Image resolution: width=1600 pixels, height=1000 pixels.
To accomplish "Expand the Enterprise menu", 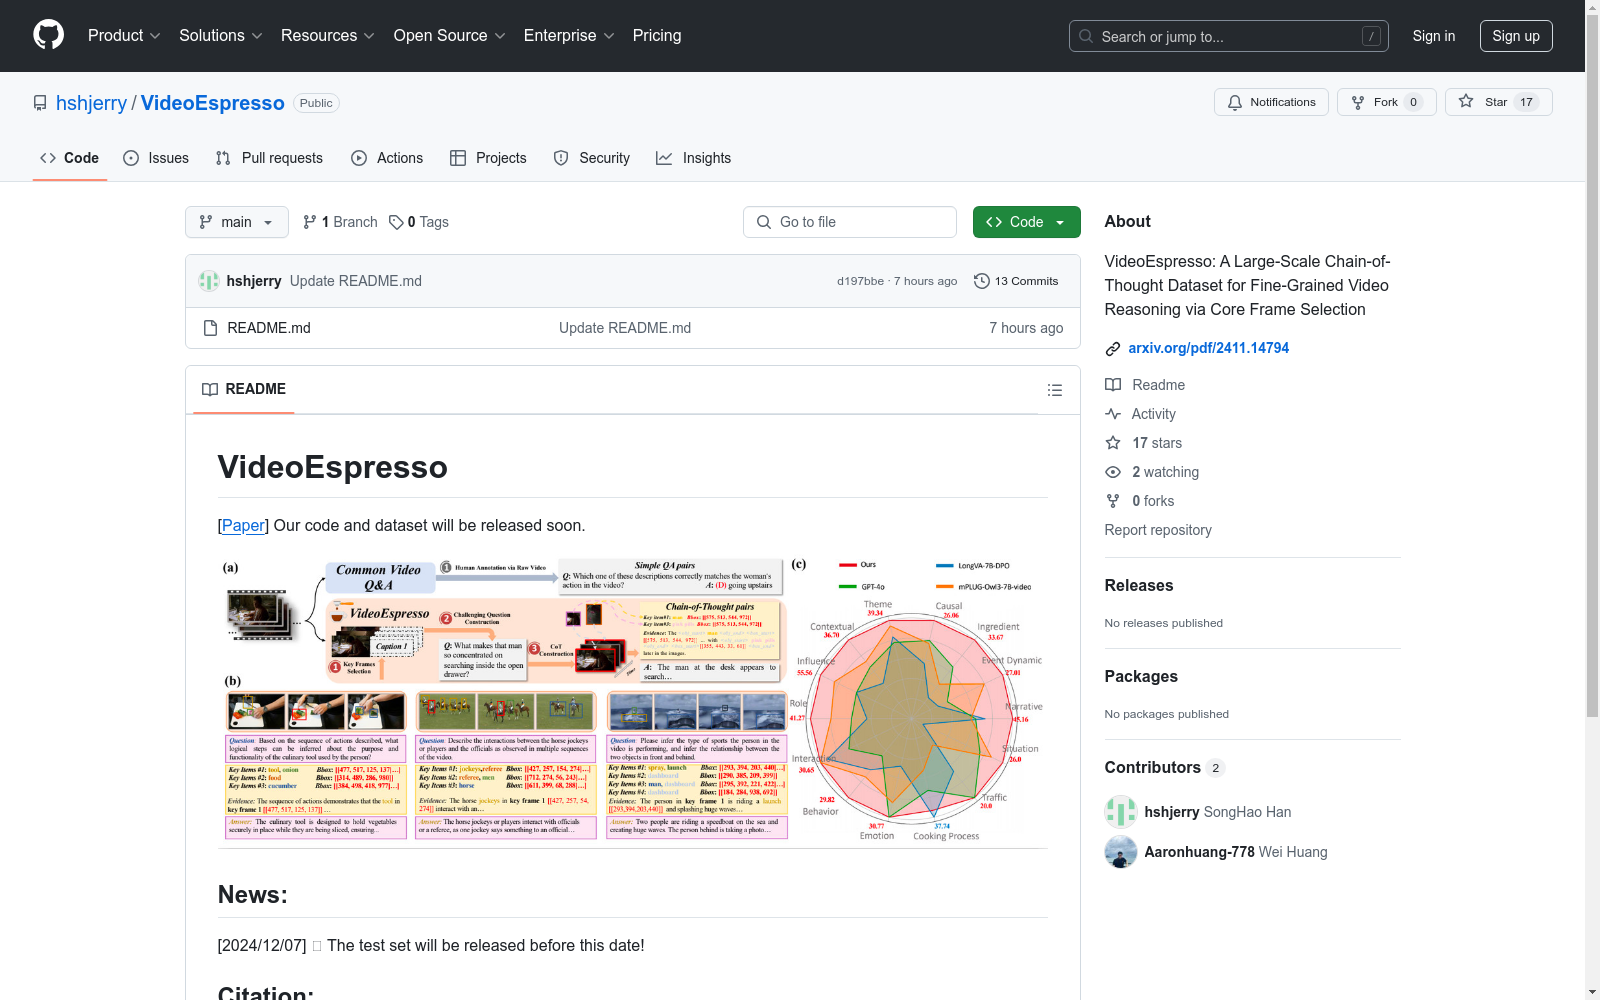I will [569, 36].
